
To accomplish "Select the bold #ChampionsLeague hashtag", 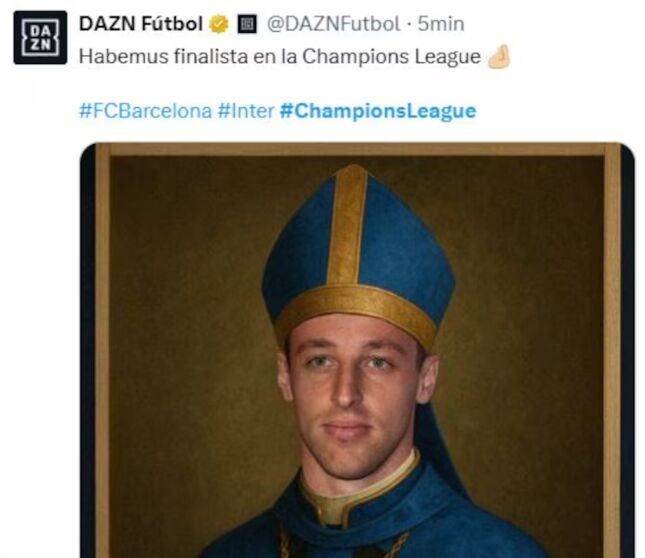I will [x=378, y=111].
